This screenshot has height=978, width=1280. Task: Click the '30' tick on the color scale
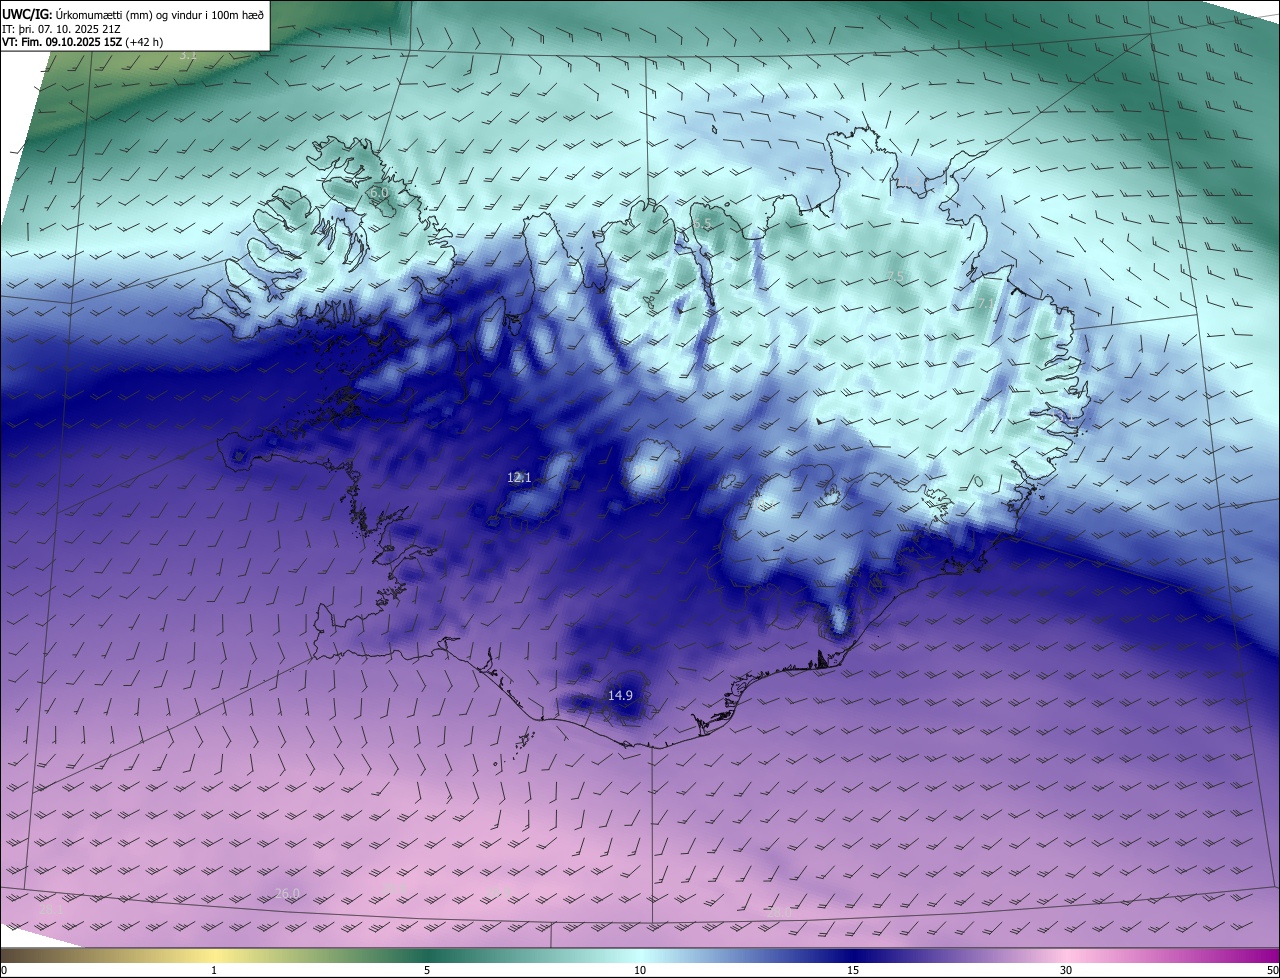(x=1066, y=970)
